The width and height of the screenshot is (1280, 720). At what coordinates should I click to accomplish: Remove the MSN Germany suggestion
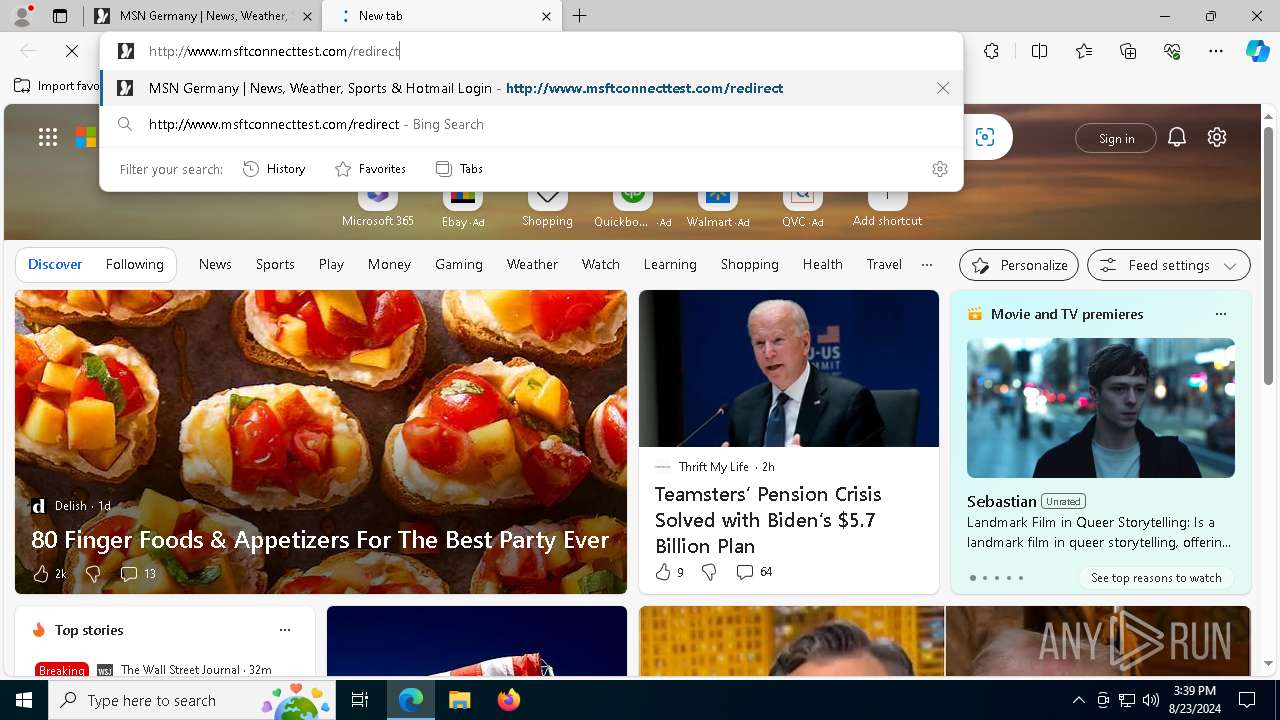942,88
